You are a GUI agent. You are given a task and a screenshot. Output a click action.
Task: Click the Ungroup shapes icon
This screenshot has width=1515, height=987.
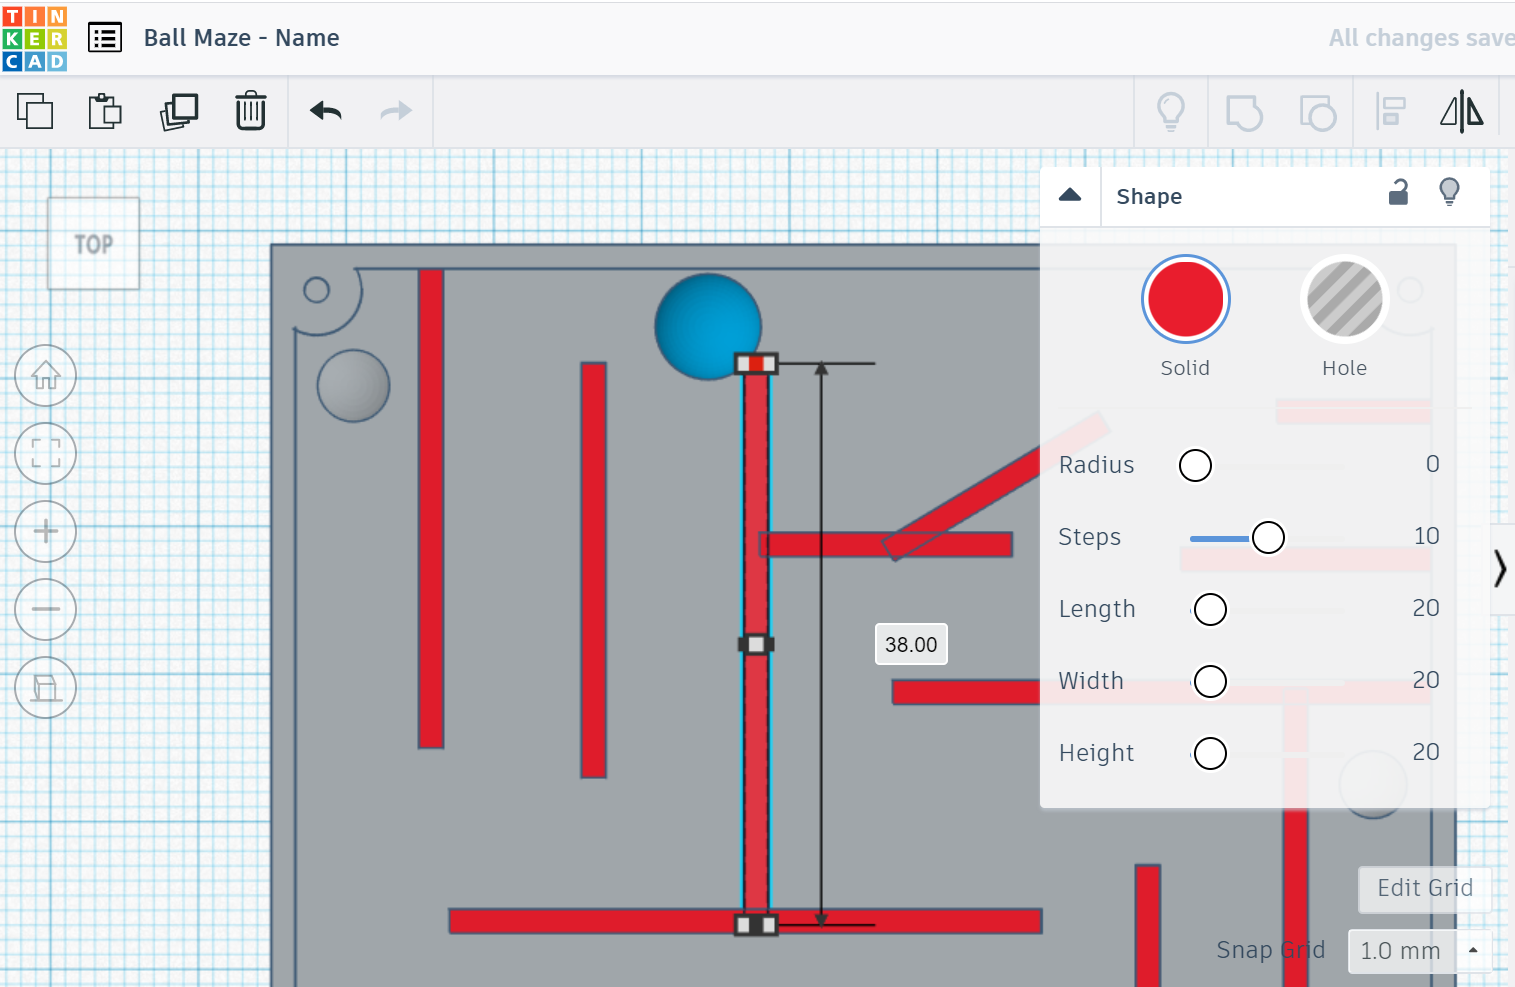[x=1317, y=112]
